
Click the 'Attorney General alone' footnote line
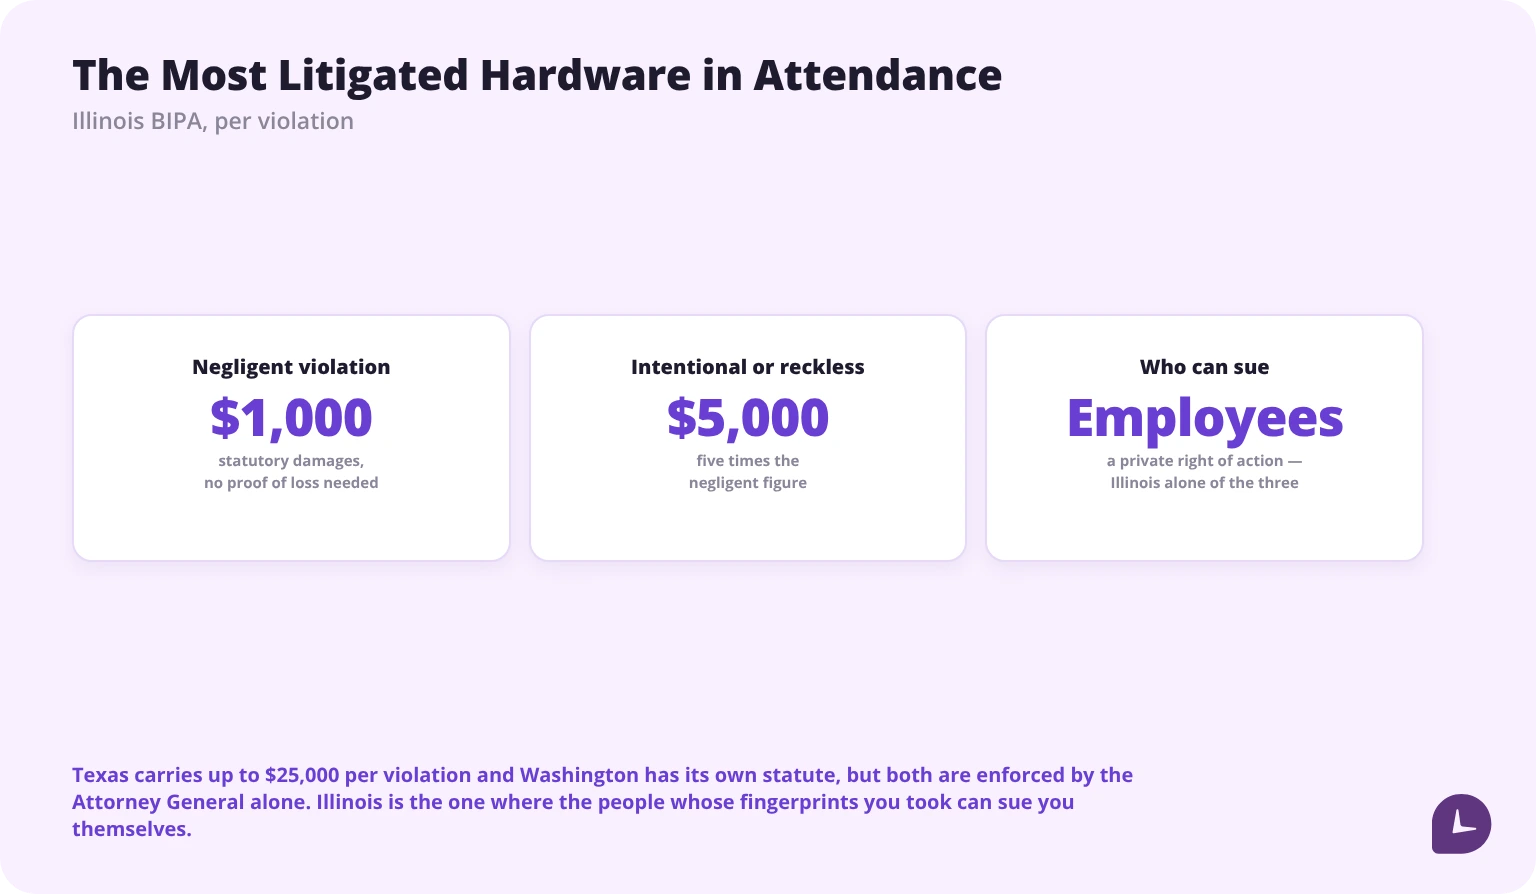point(573,802)
